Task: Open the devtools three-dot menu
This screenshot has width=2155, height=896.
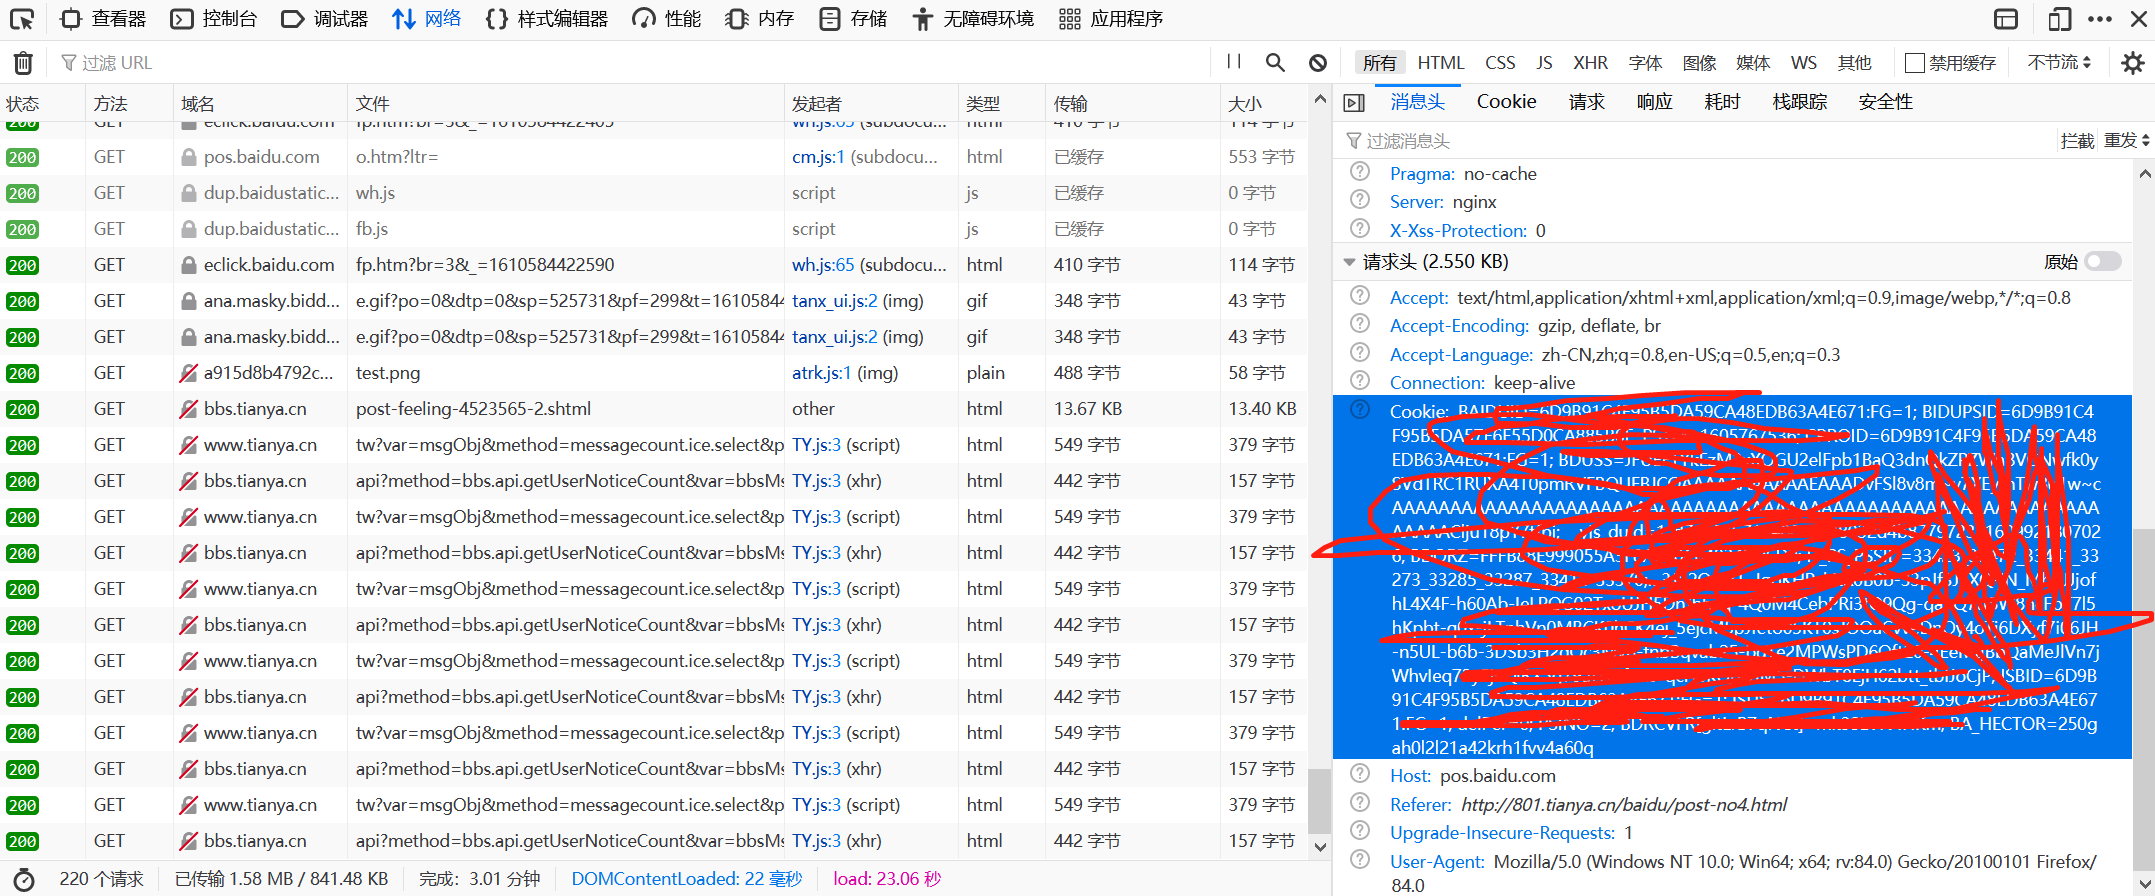Action: [x=2100, y=19]
